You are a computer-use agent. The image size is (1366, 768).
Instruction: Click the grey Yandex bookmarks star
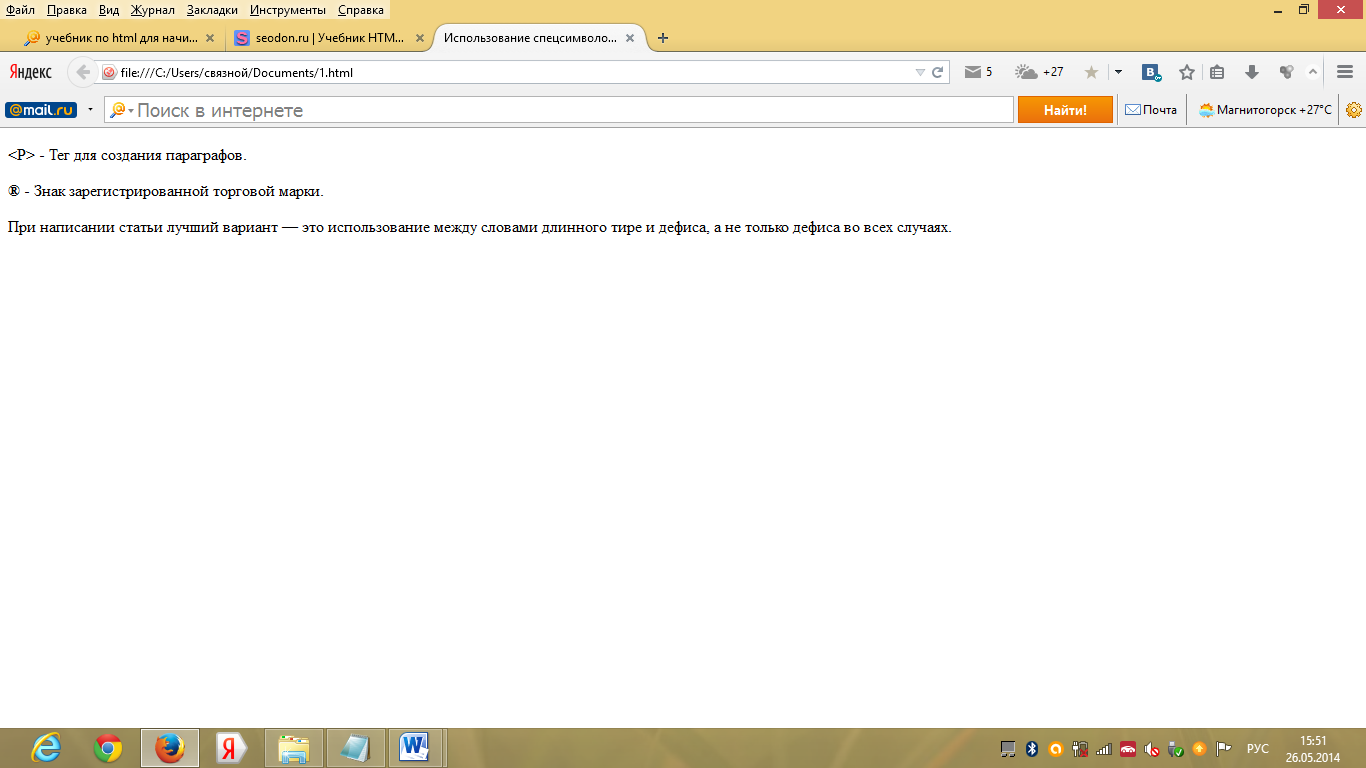tap(1091, 72)
